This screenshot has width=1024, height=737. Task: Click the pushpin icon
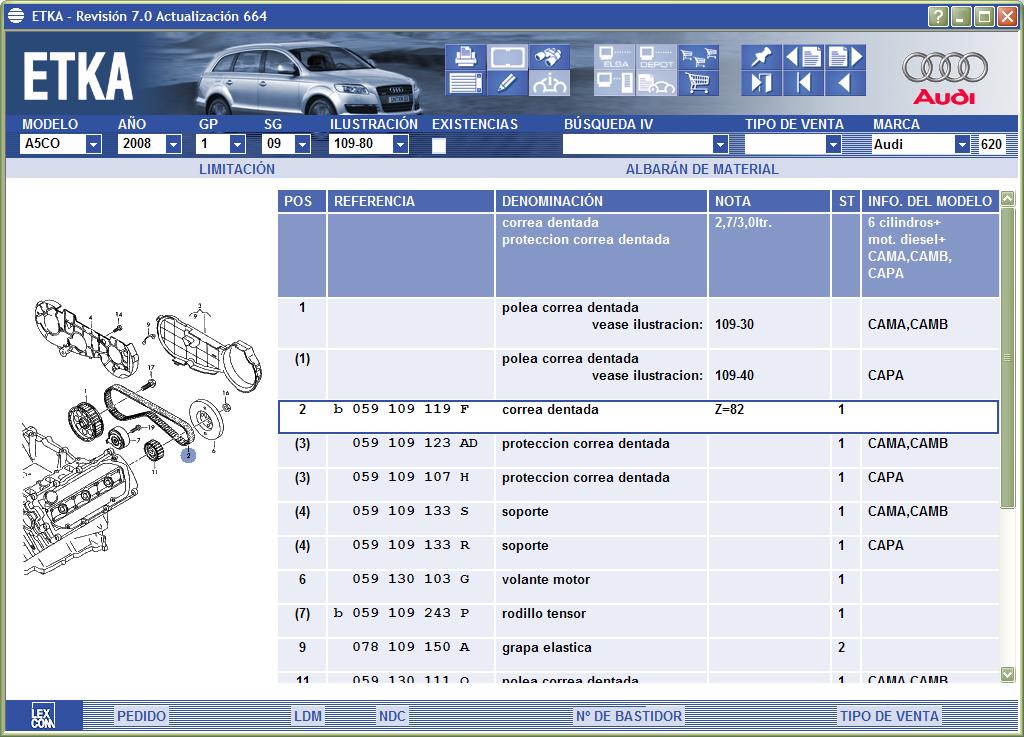(x=761, y=57)
